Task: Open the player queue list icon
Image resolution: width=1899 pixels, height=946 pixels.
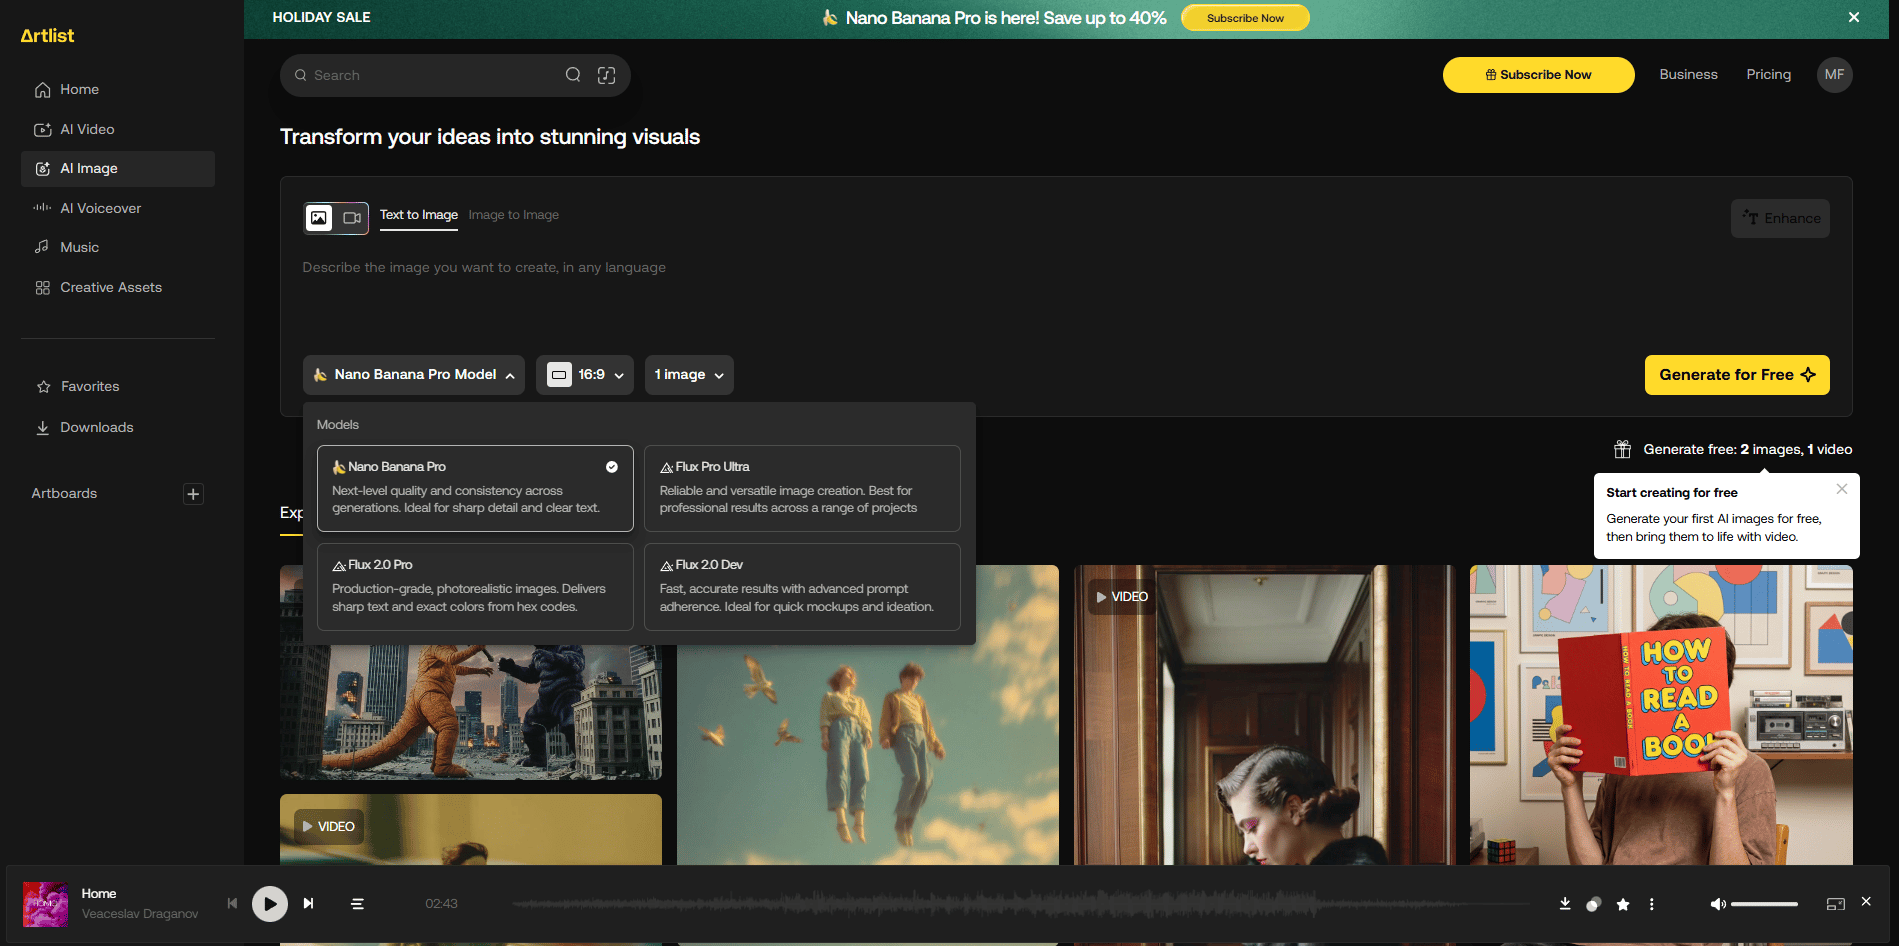Action: click(357, 904)
